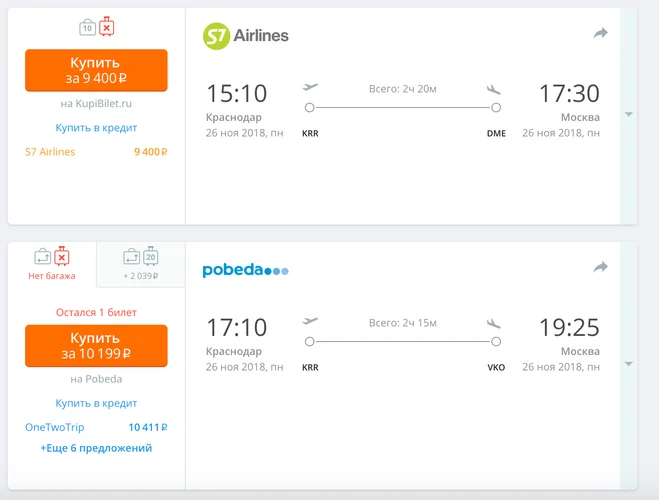659x500 pixels.
Task: Click the share arrow on S7 Airlines ticket
Action: (601, 33)
